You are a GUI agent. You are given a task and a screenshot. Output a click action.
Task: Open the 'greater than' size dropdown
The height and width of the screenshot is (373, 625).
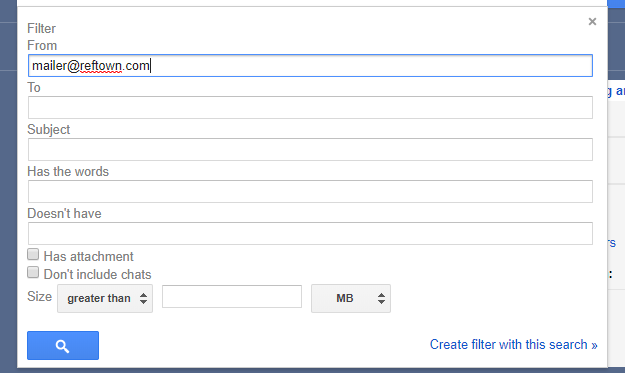[x=105, y=298]
